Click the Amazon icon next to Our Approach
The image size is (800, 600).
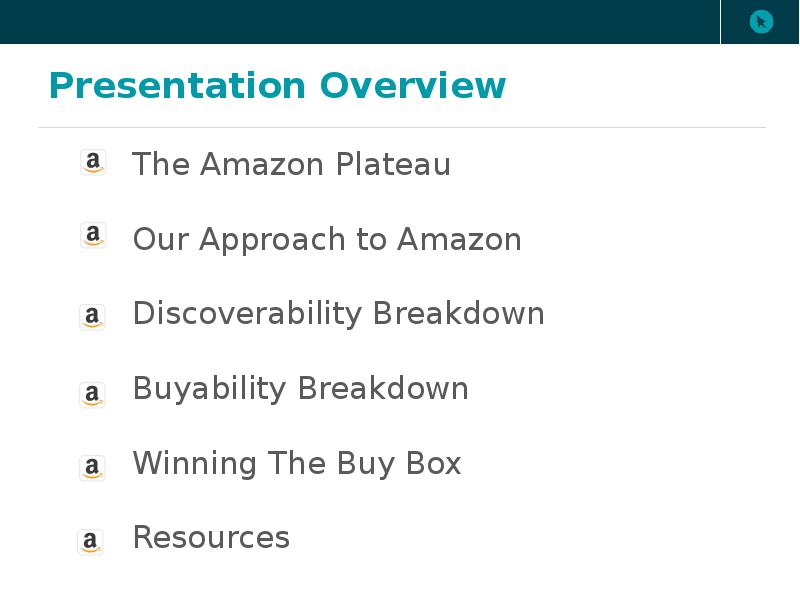93,236
